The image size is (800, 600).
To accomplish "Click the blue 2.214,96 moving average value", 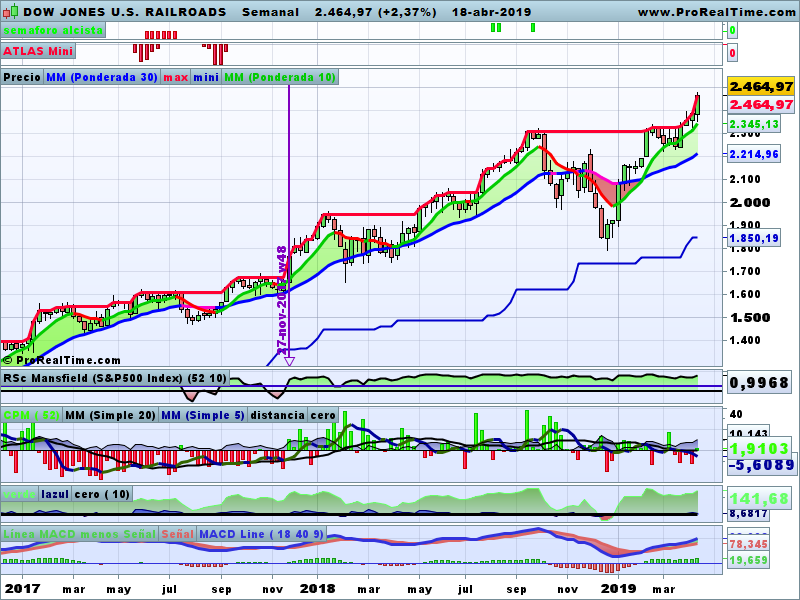I will 754,154.
